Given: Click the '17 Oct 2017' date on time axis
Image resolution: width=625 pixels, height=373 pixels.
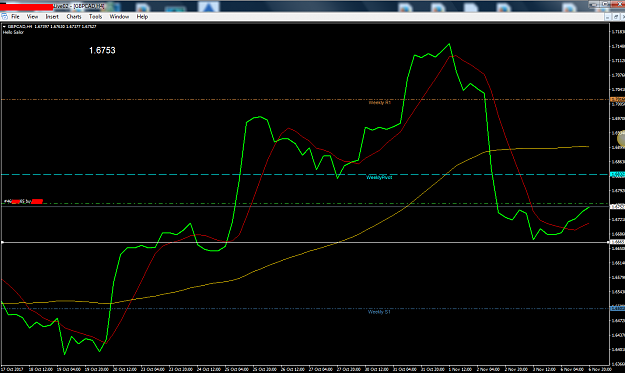Looking at the screenshot, I should [12, 369].
